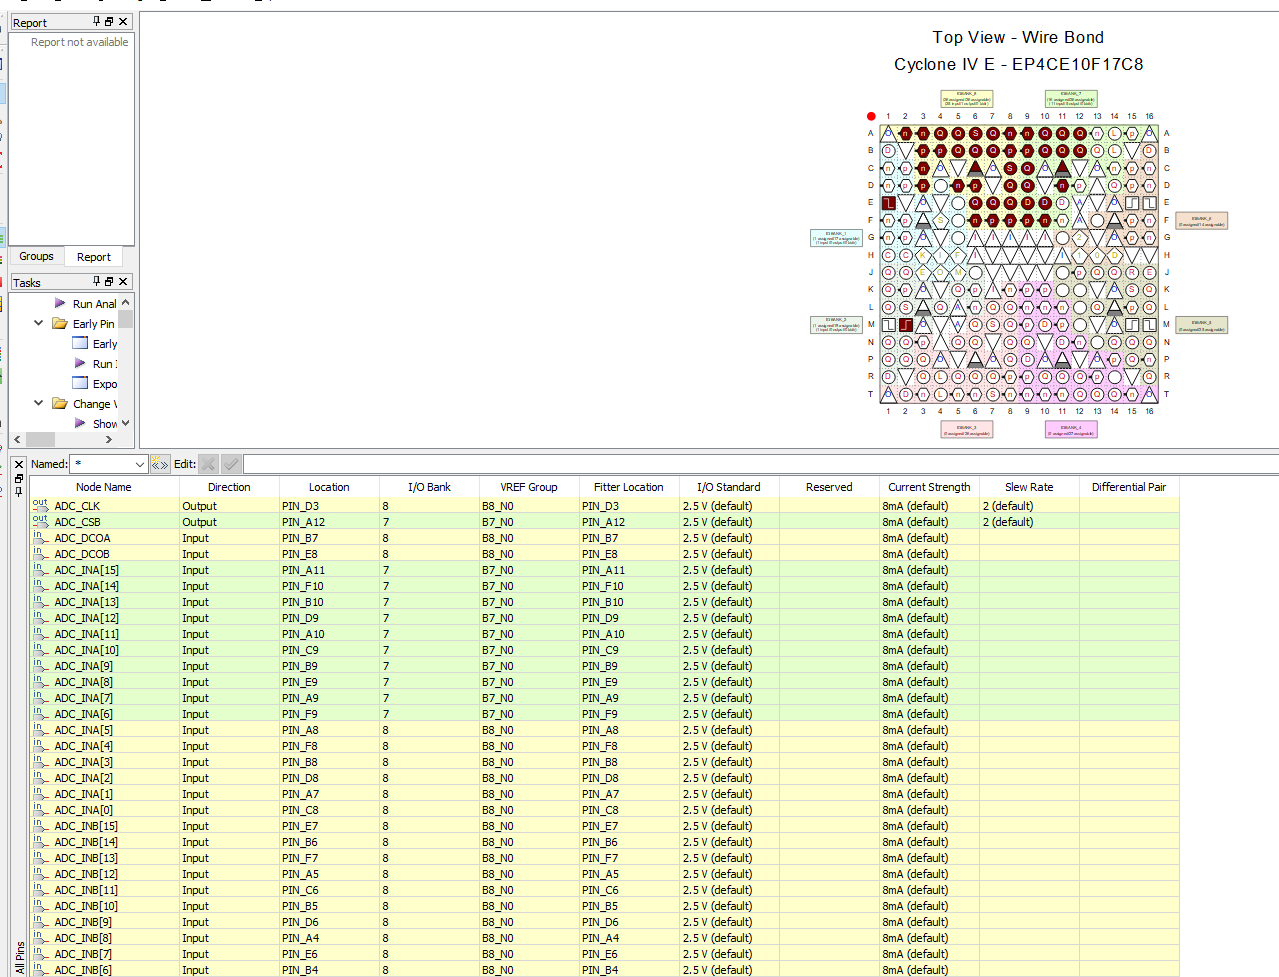This screenshot has width=1279, height=977.
Task: Select the Expo task item in Tasks
Action: coord(95,383)
